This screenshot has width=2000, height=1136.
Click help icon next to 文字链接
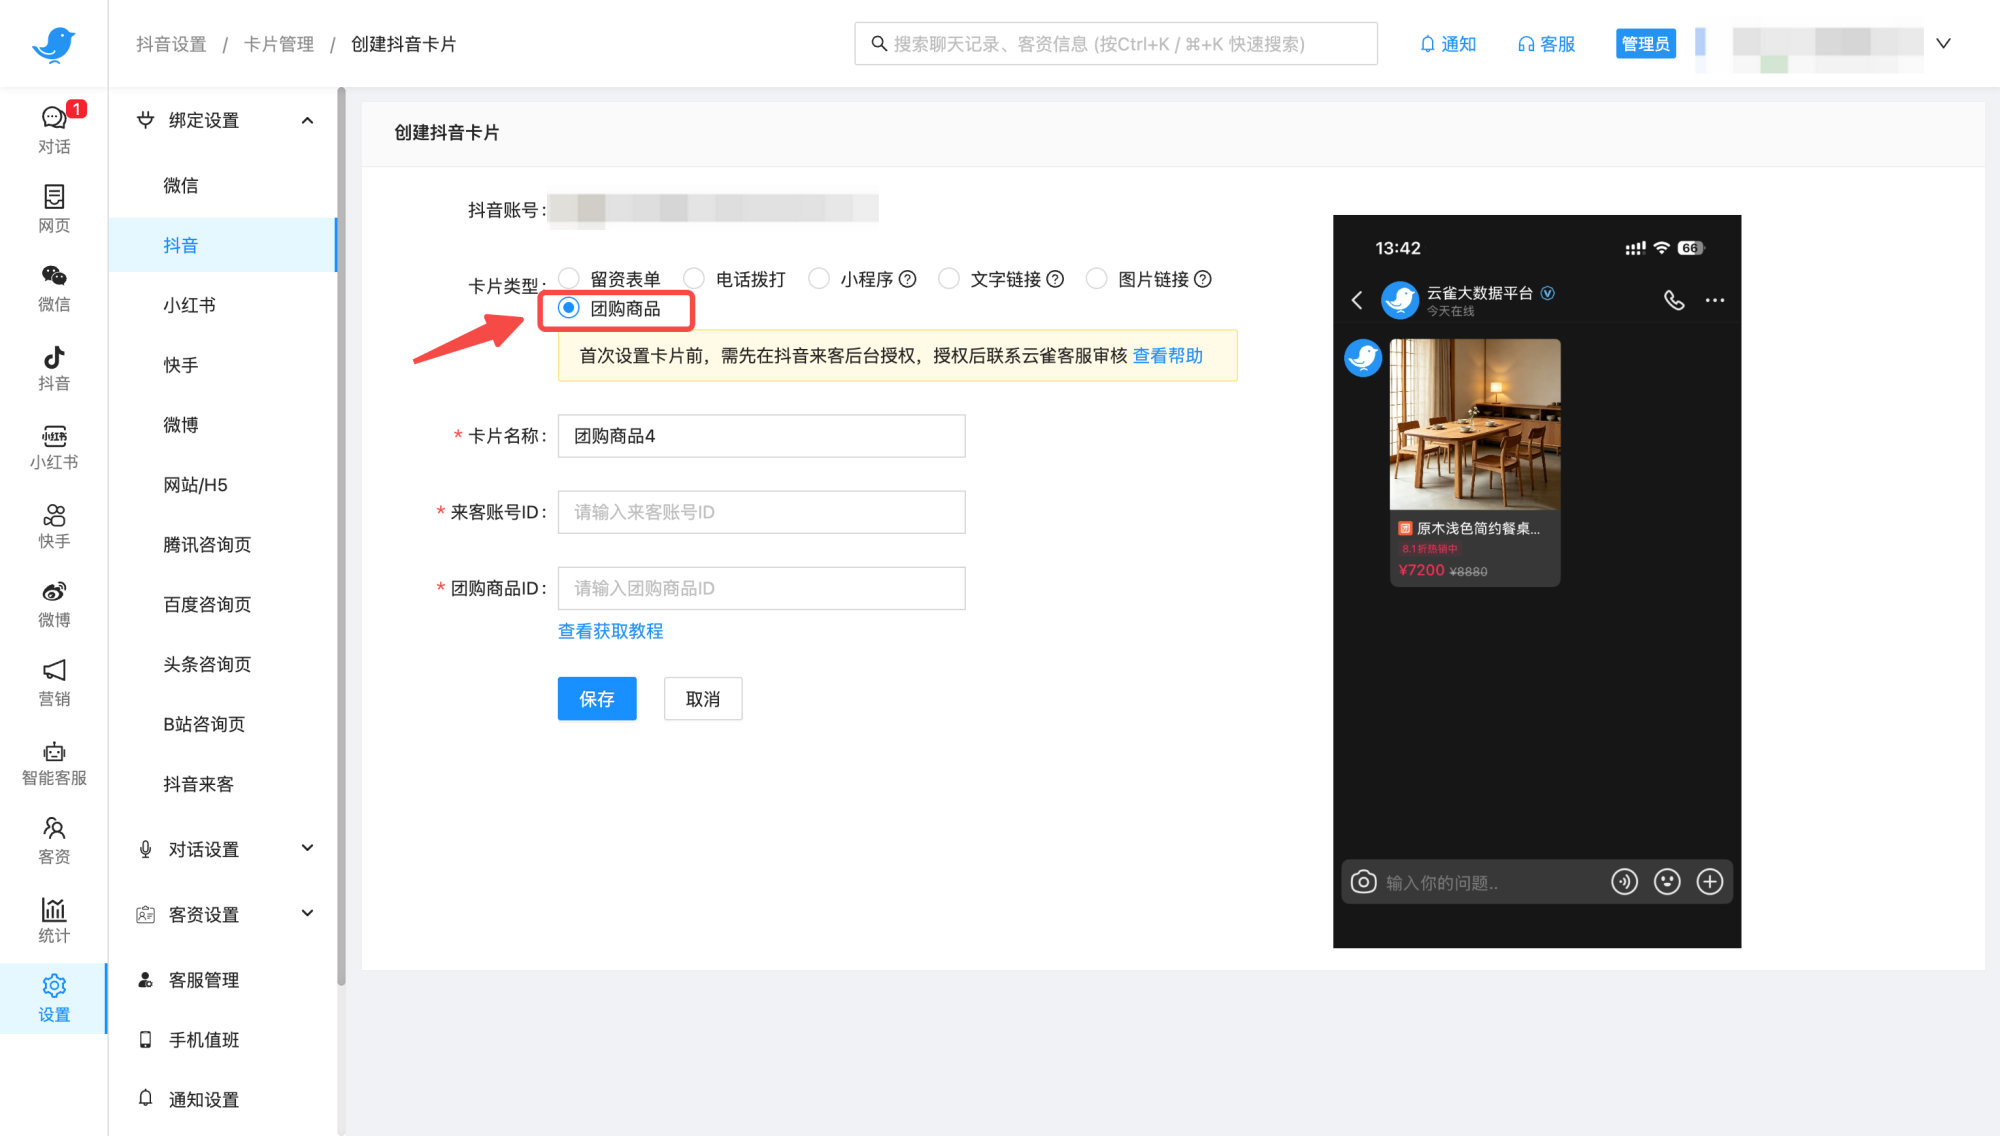coord(1055,279)
